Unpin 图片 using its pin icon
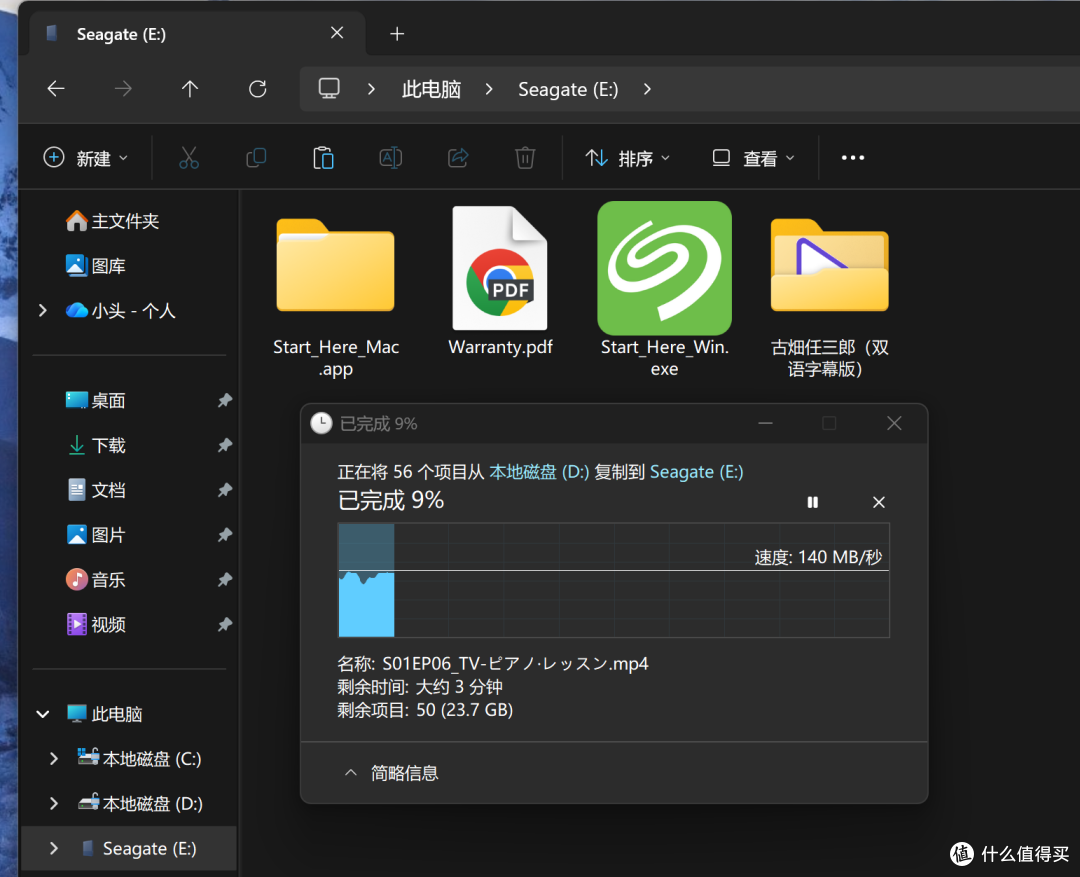Viewport: 1080px width, 877px height. coord(225,535)
